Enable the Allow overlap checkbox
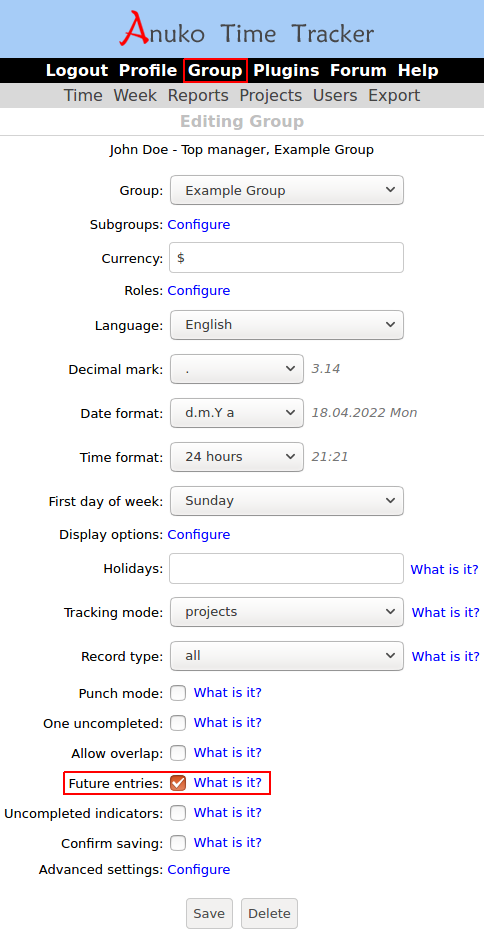 (x=178, y=753)
